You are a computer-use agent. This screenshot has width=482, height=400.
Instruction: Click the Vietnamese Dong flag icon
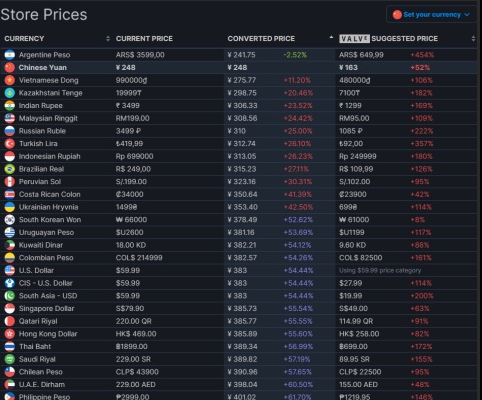(10, 80)
